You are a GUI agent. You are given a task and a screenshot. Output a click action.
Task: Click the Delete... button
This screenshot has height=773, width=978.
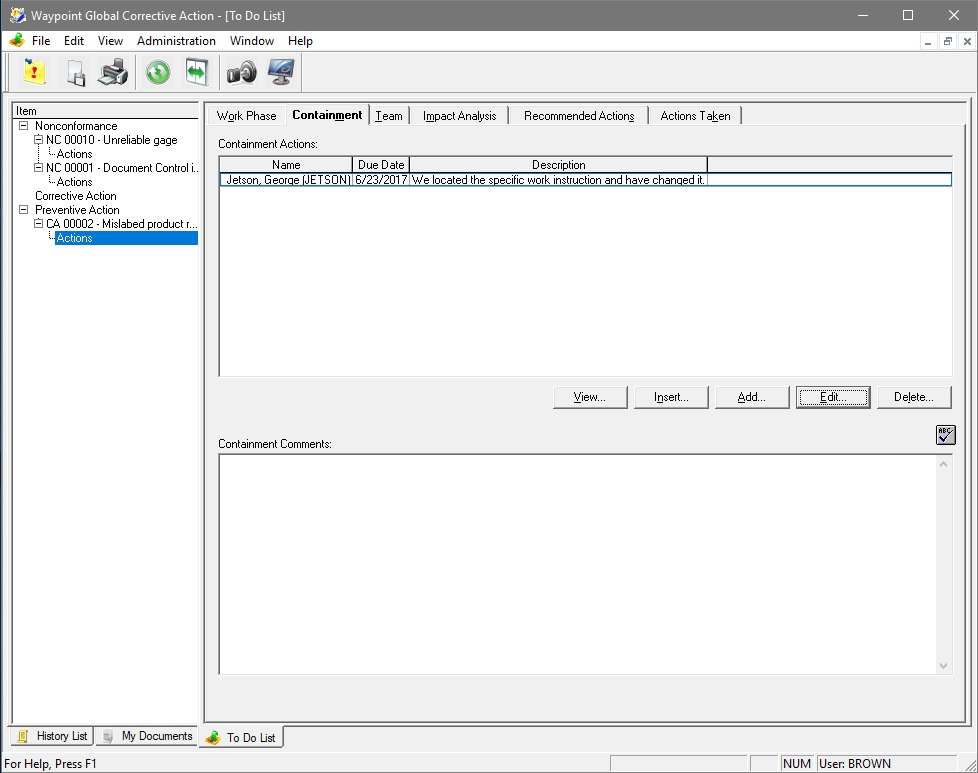914,397
